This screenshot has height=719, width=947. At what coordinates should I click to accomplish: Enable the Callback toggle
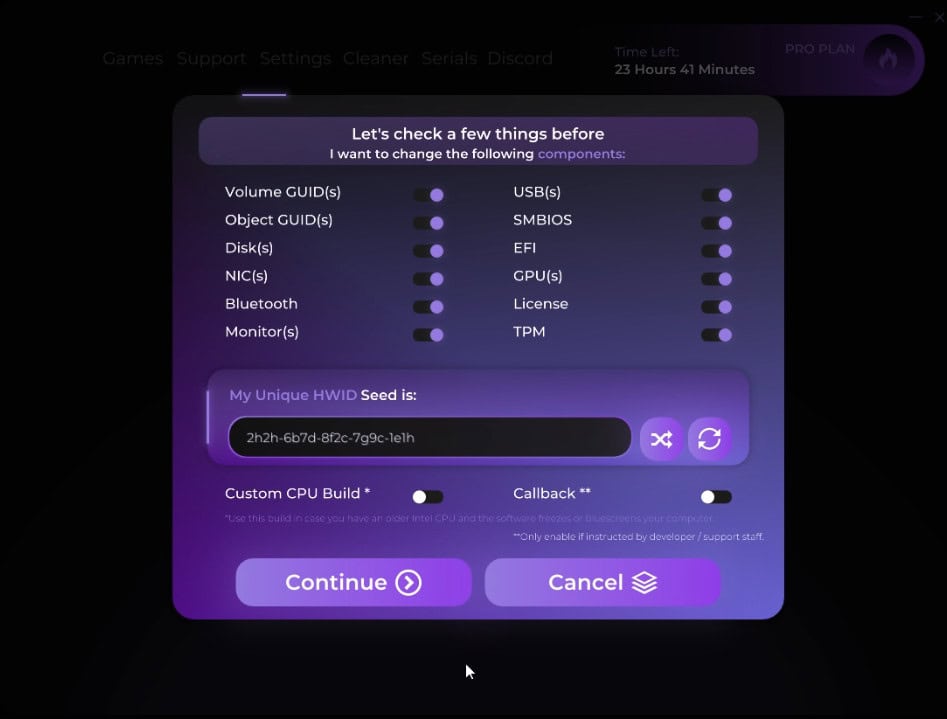tap(717, 497)
